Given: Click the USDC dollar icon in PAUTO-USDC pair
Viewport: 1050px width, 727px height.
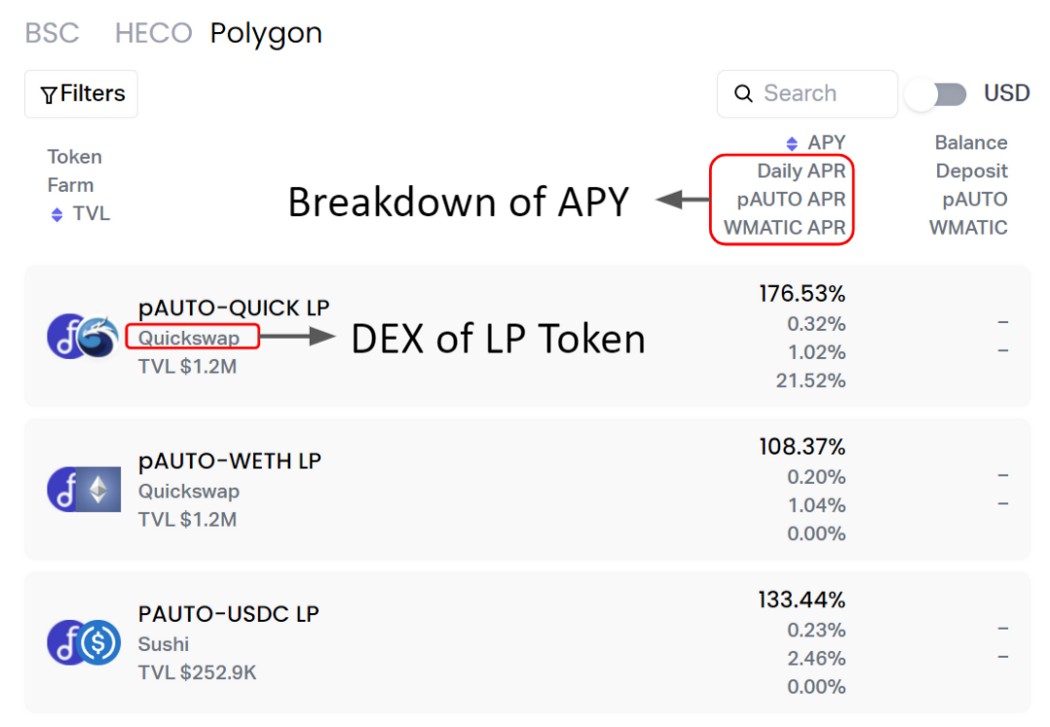Looking at the screenshot, I should coord(100,643).
